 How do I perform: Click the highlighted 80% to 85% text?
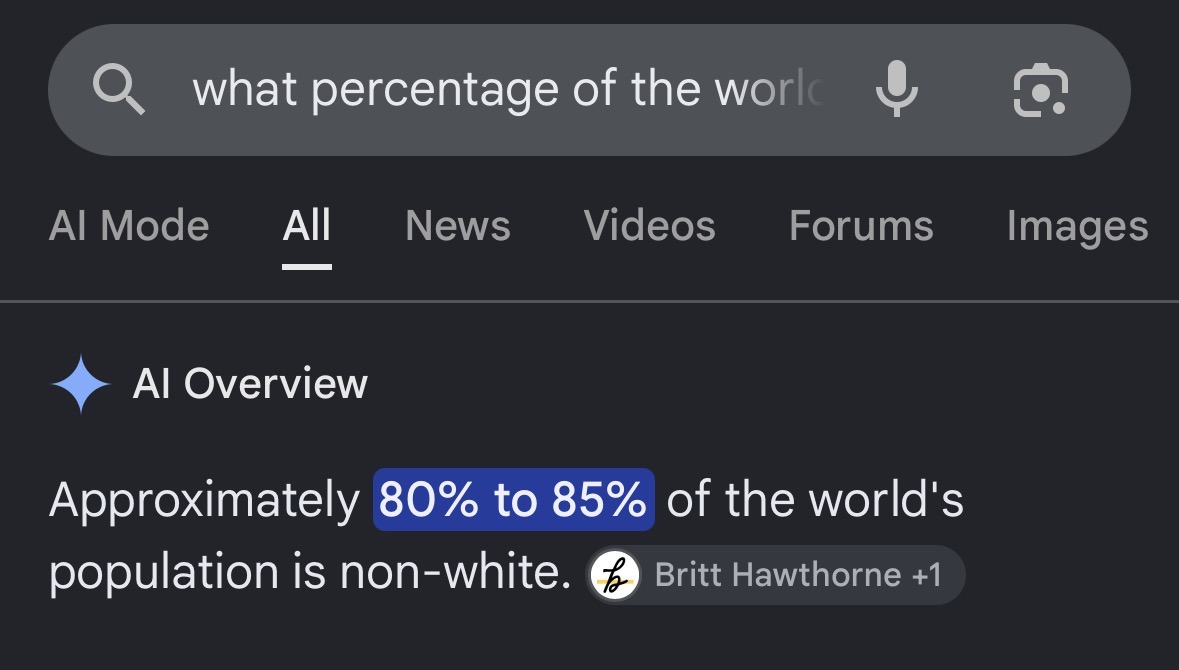pyautogui.click(x=514, y=499)
